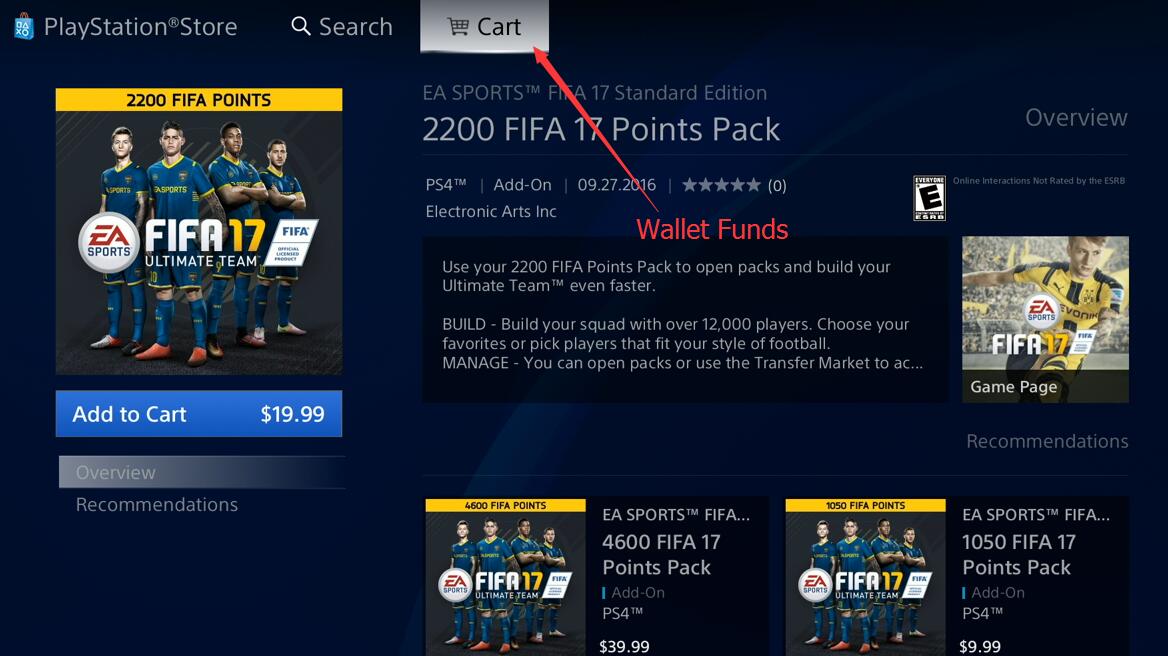1168x656 pixels.
Task: Click the Search magnifying glass icon
Action: point(300,27)
